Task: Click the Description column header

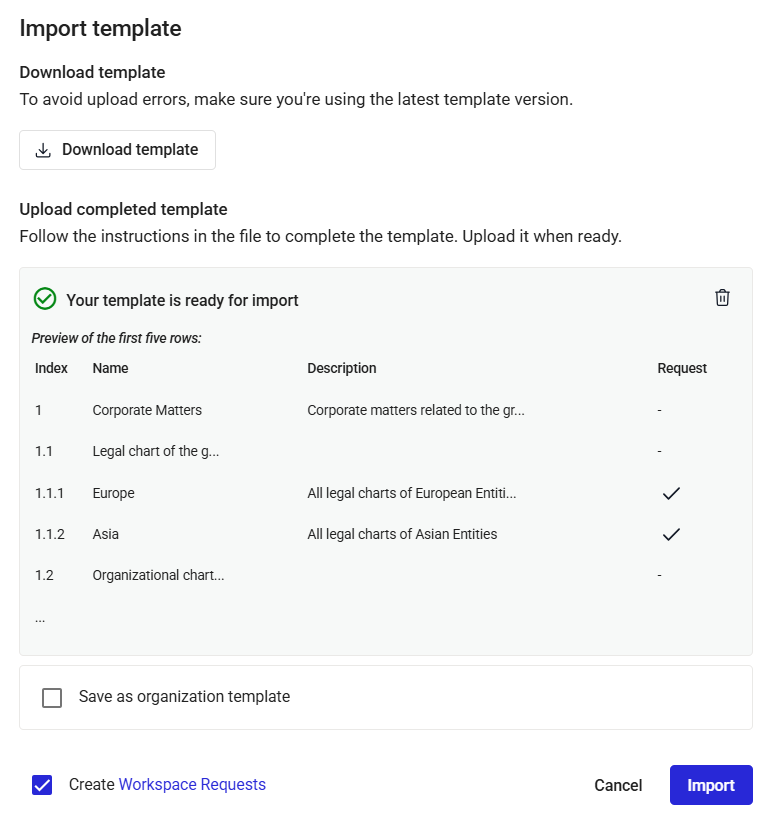Action: tap(342, 368)
